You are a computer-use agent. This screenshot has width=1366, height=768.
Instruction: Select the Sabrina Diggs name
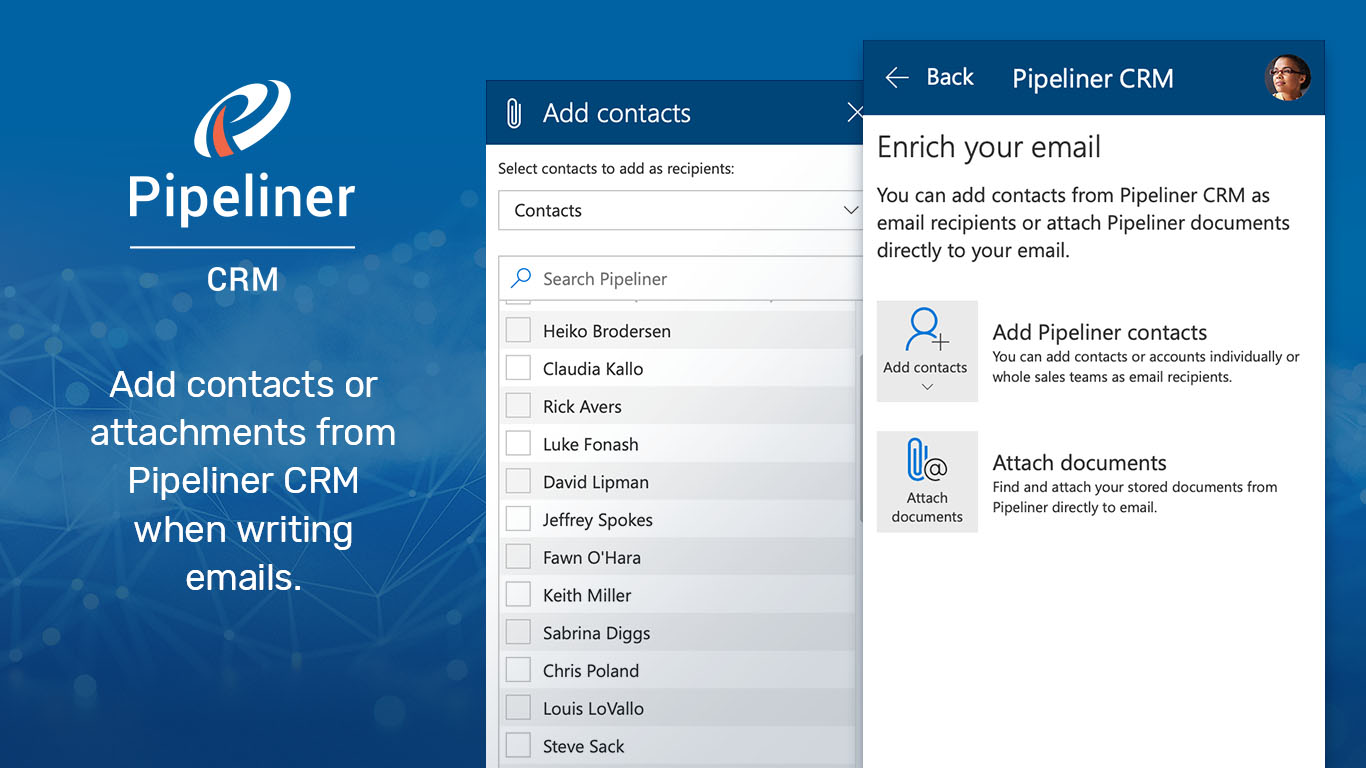point(597,633)
